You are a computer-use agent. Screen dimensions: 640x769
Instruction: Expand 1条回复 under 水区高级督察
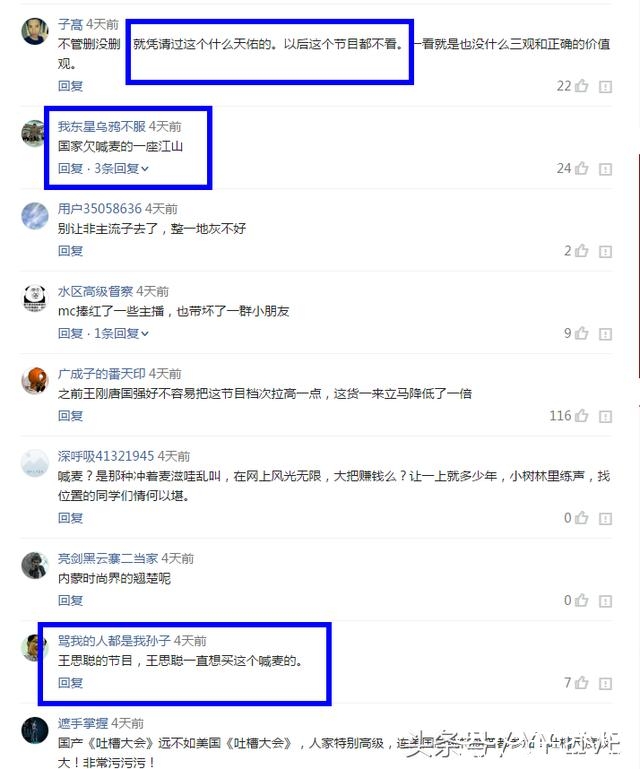[x=121, y=333]
